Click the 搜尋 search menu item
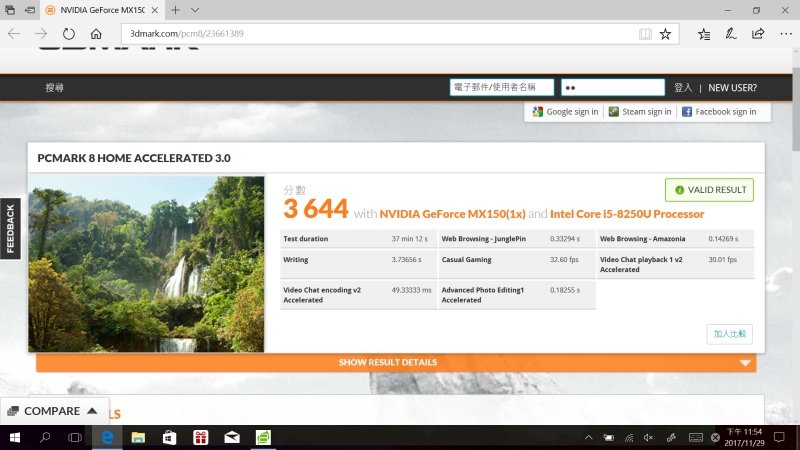This screenshot has width=800, height=450. [x=54, y=88]
